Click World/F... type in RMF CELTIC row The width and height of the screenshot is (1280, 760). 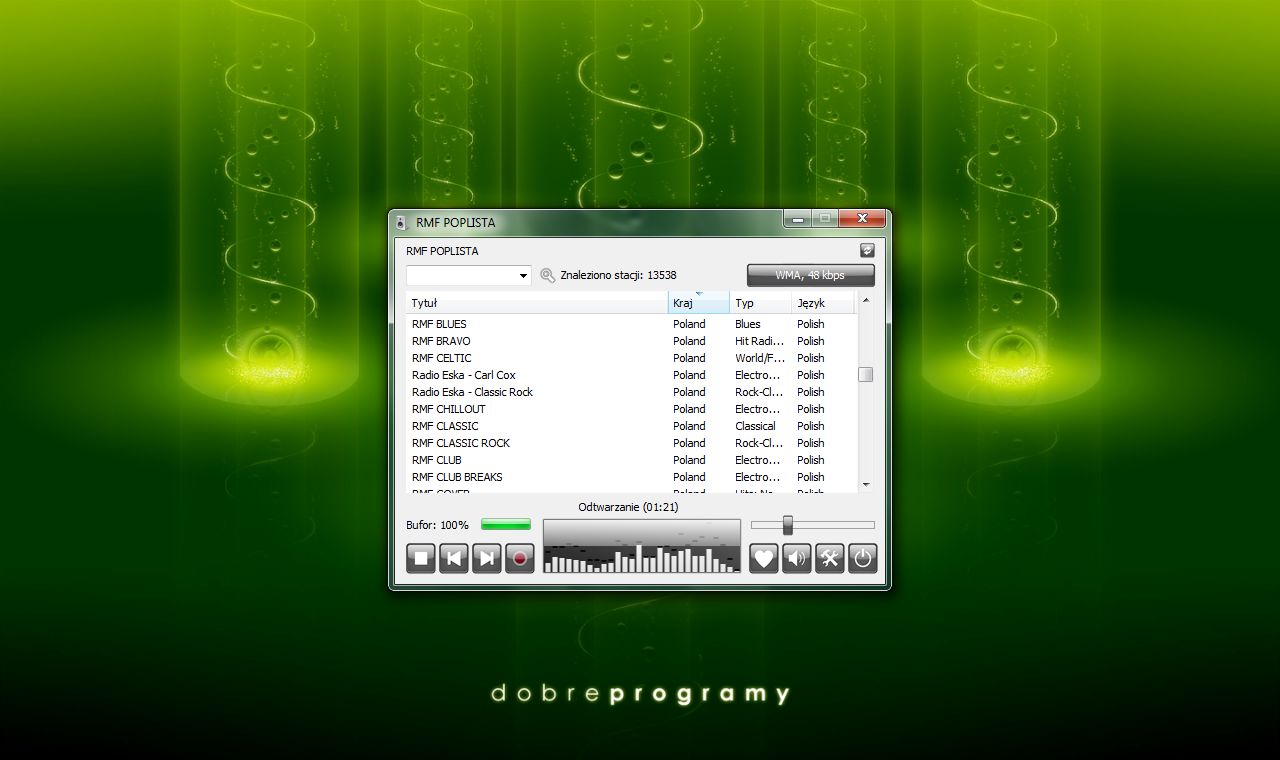759,358
